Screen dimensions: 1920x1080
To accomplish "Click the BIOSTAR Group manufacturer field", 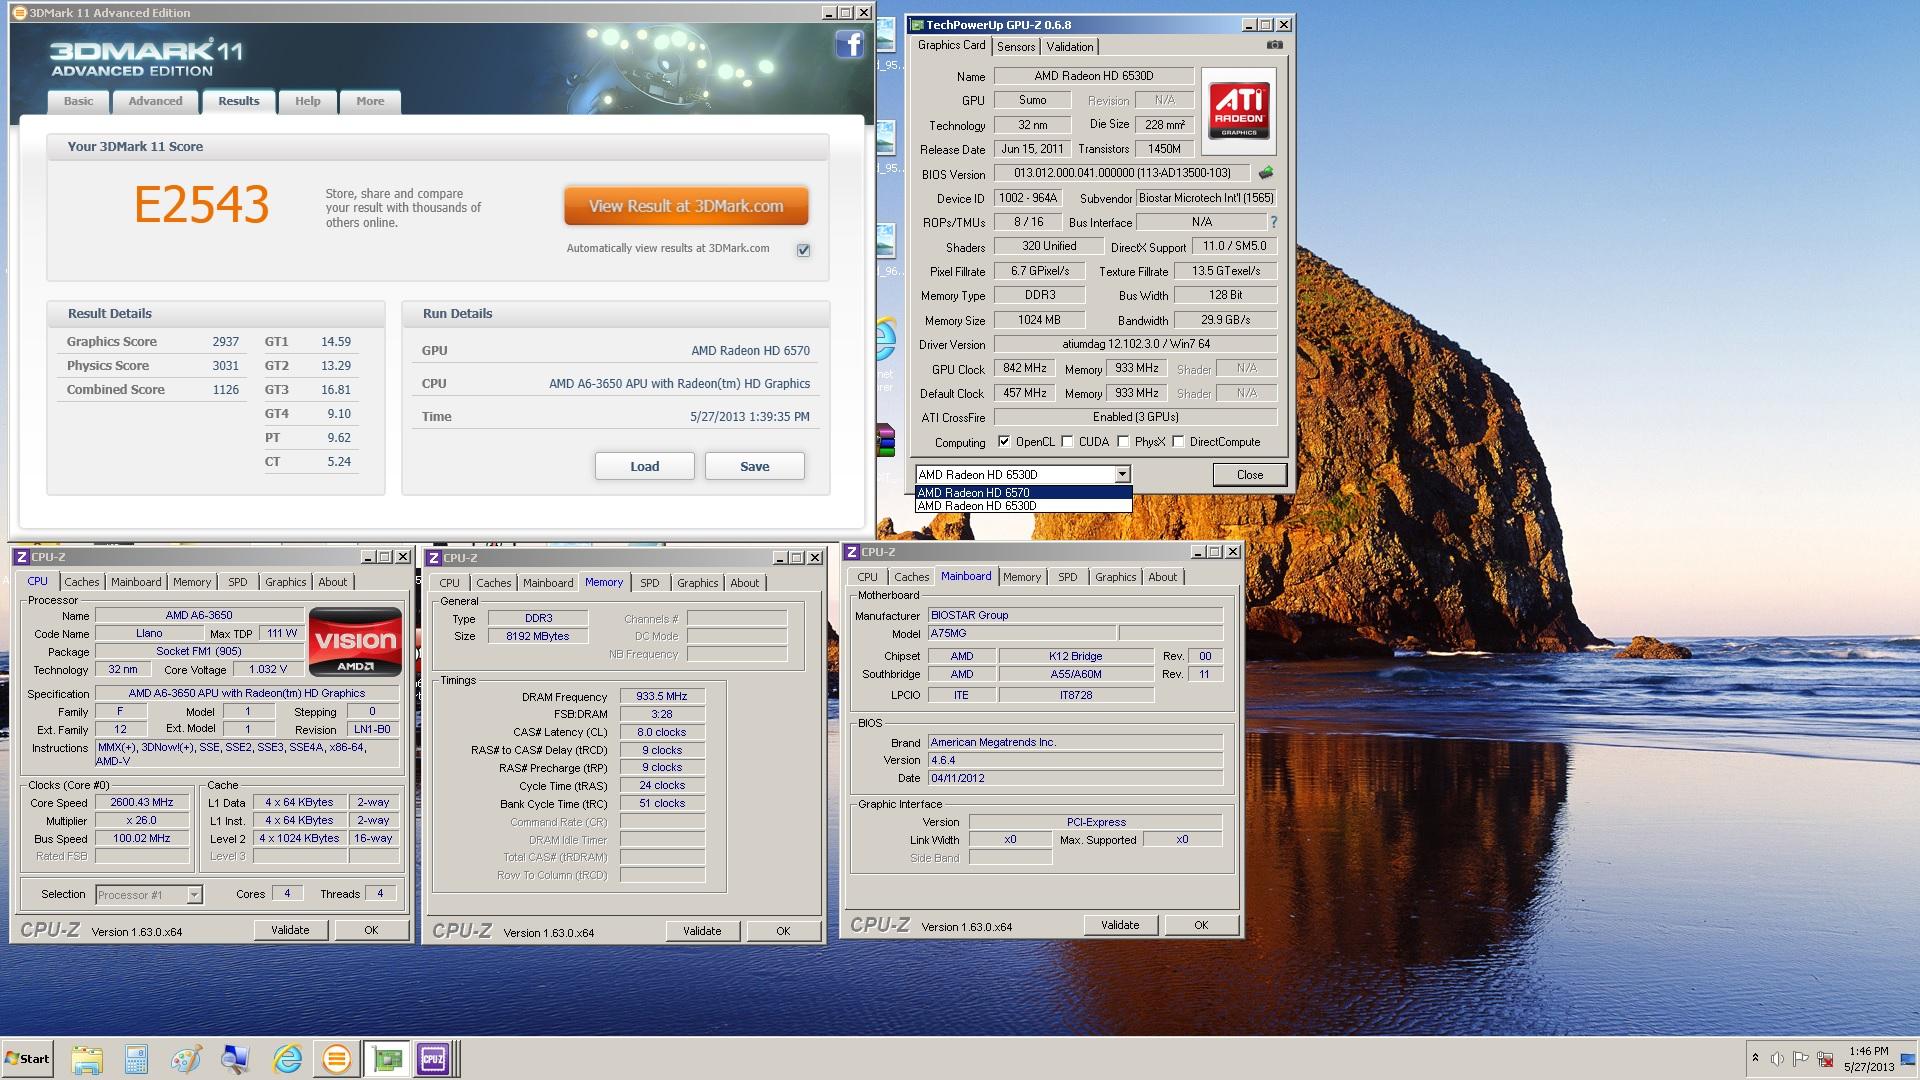I will click(1075, 615).
